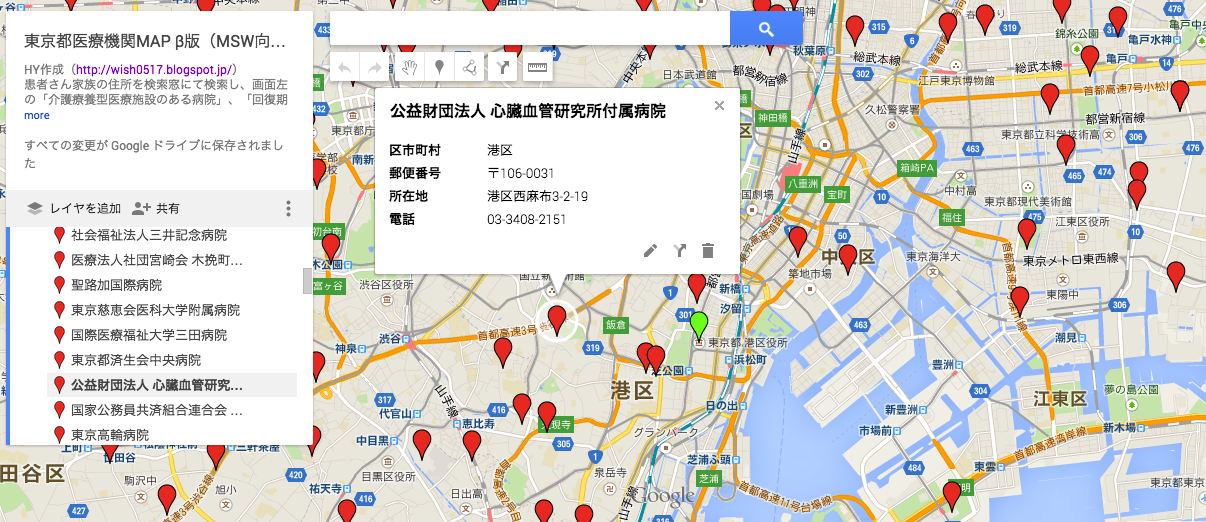The image size is (1206, 522).
Task: Redo the last map edit
Action: click(375, 67)
